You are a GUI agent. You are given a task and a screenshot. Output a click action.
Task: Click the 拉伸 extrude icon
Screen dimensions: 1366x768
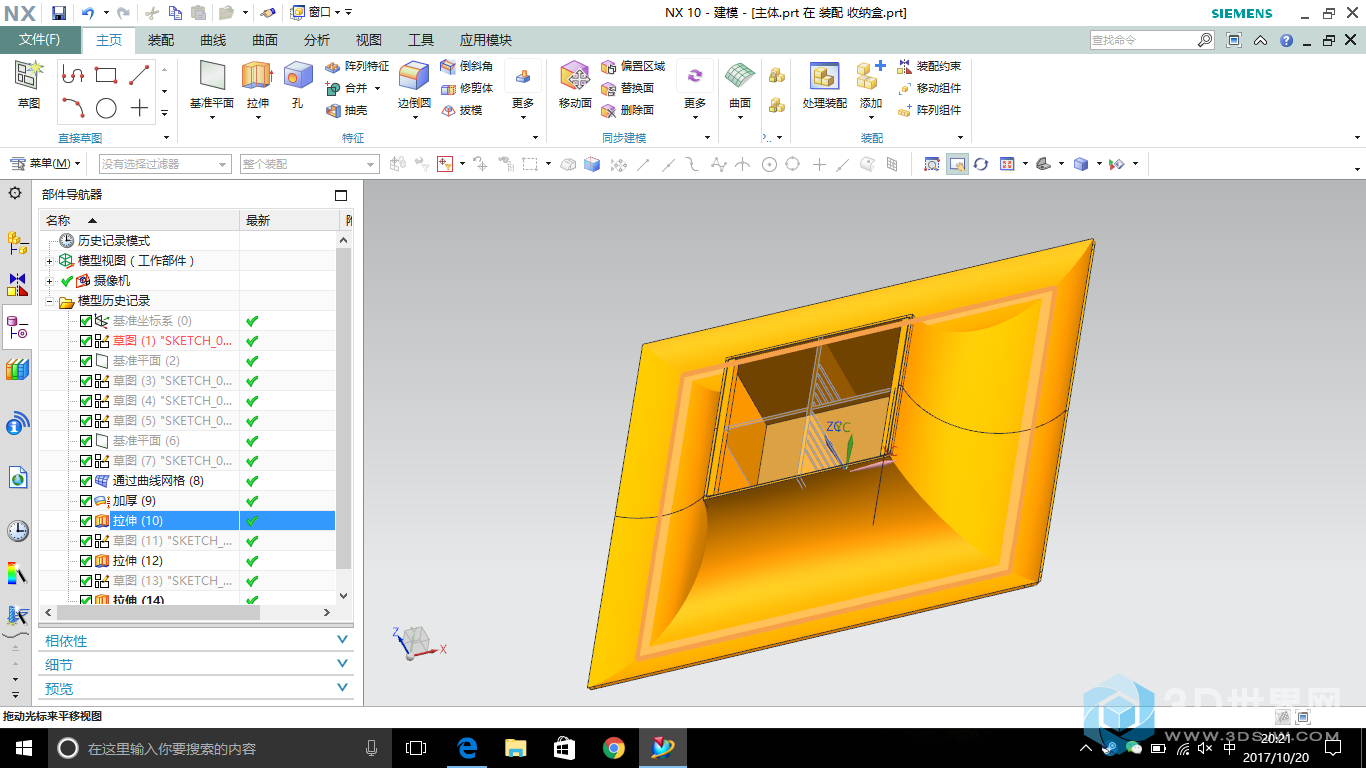[257, 76]
